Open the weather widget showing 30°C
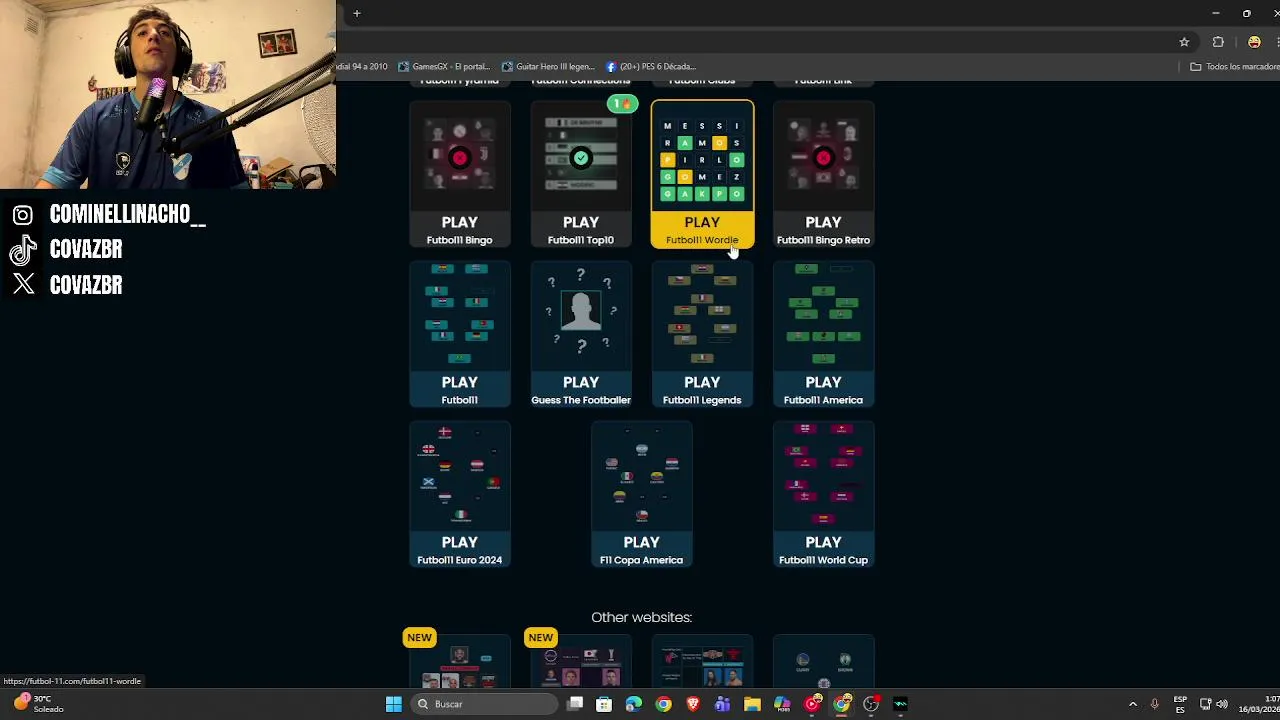 click(x=40, y=704)
